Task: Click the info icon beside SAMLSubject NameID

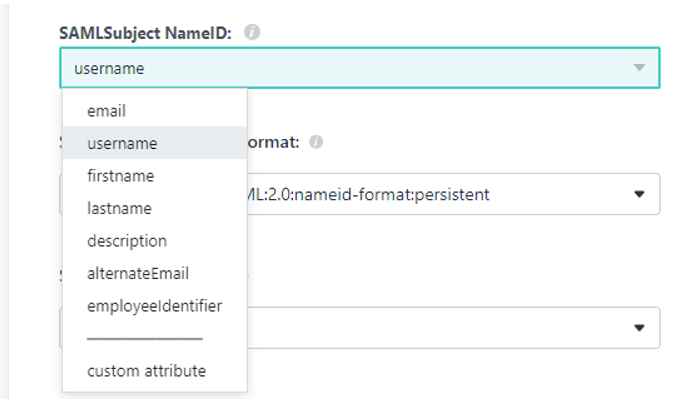Action: (252, 32)
